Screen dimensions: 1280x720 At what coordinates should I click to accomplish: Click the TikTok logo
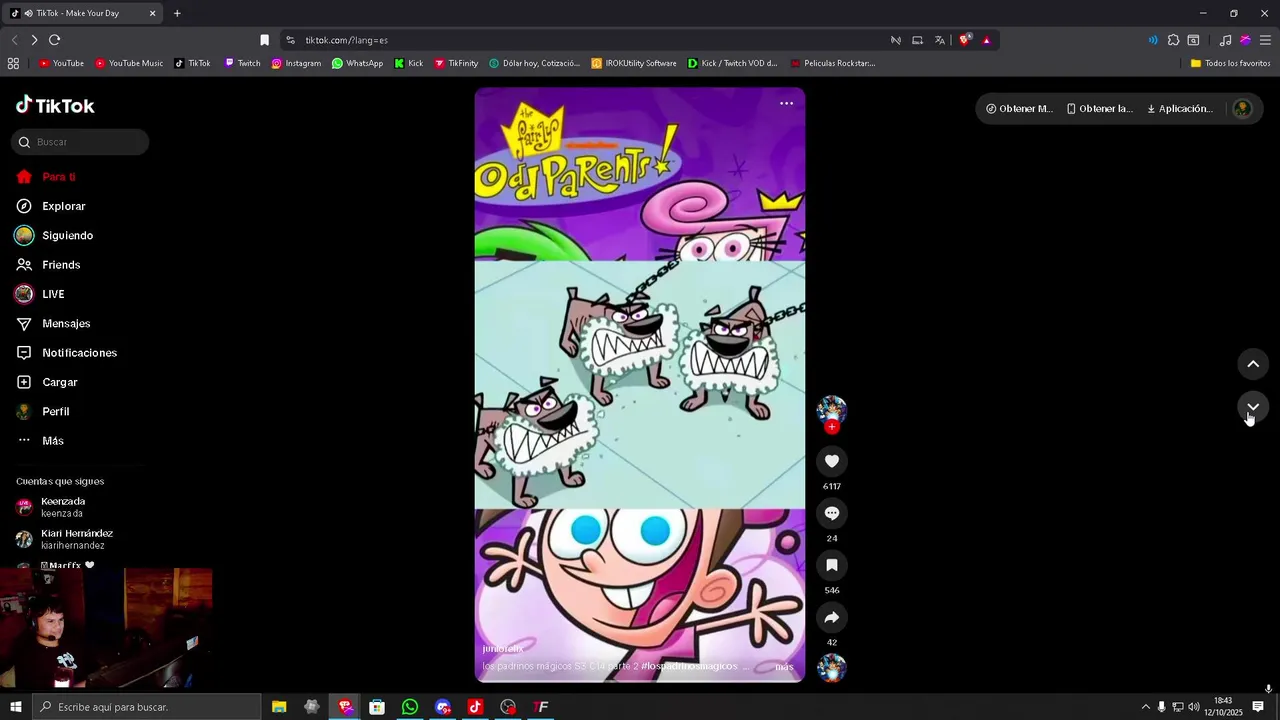click(x=56, y=105)
